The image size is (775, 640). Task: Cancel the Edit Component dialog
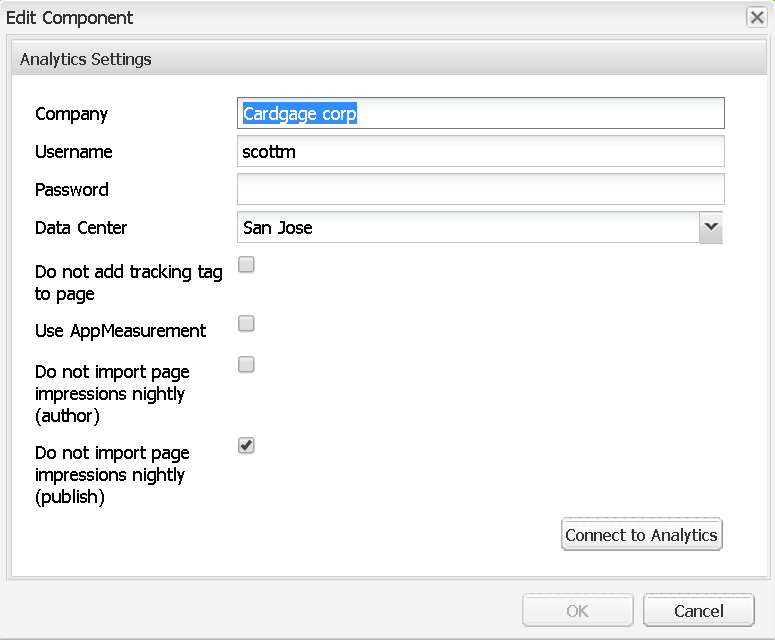pyautogui.click(x=698, y=611)
